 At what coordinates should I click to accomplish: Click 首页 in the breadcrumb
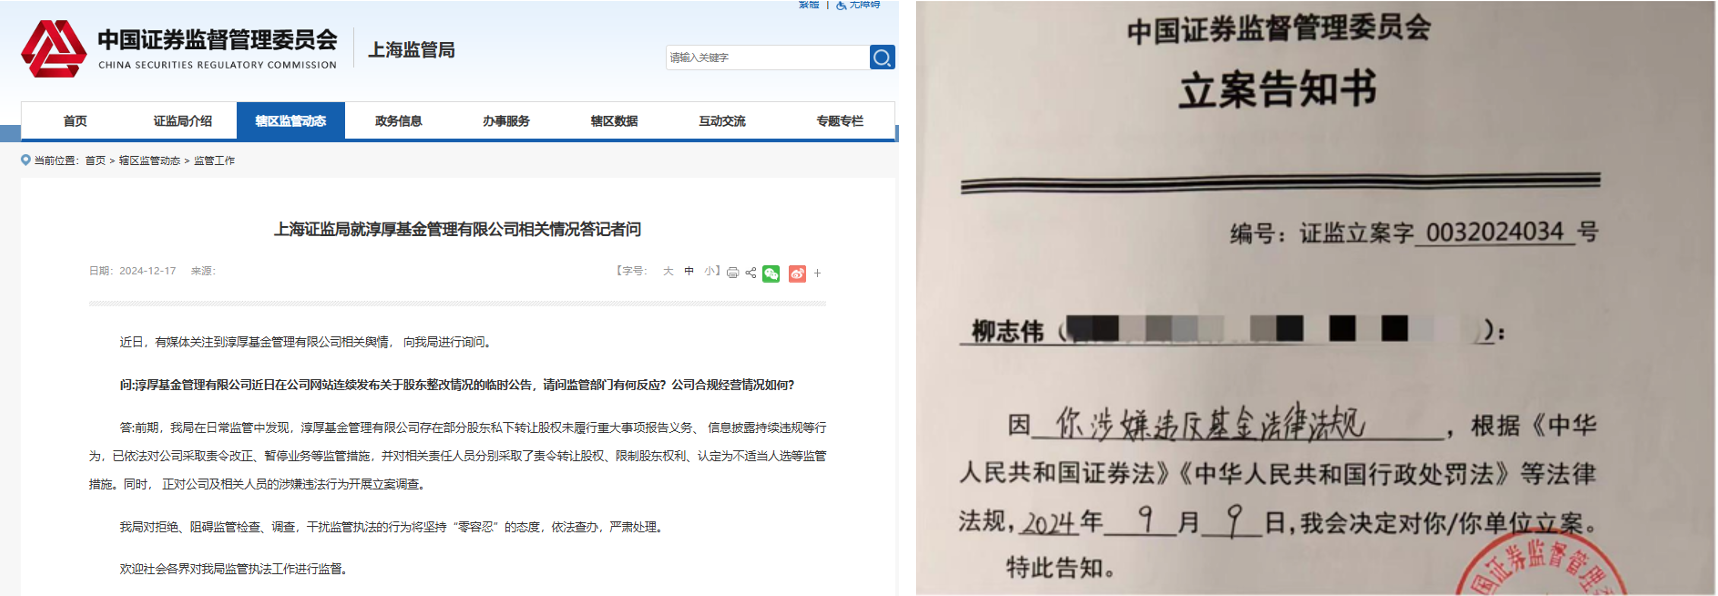click(95, 160)
